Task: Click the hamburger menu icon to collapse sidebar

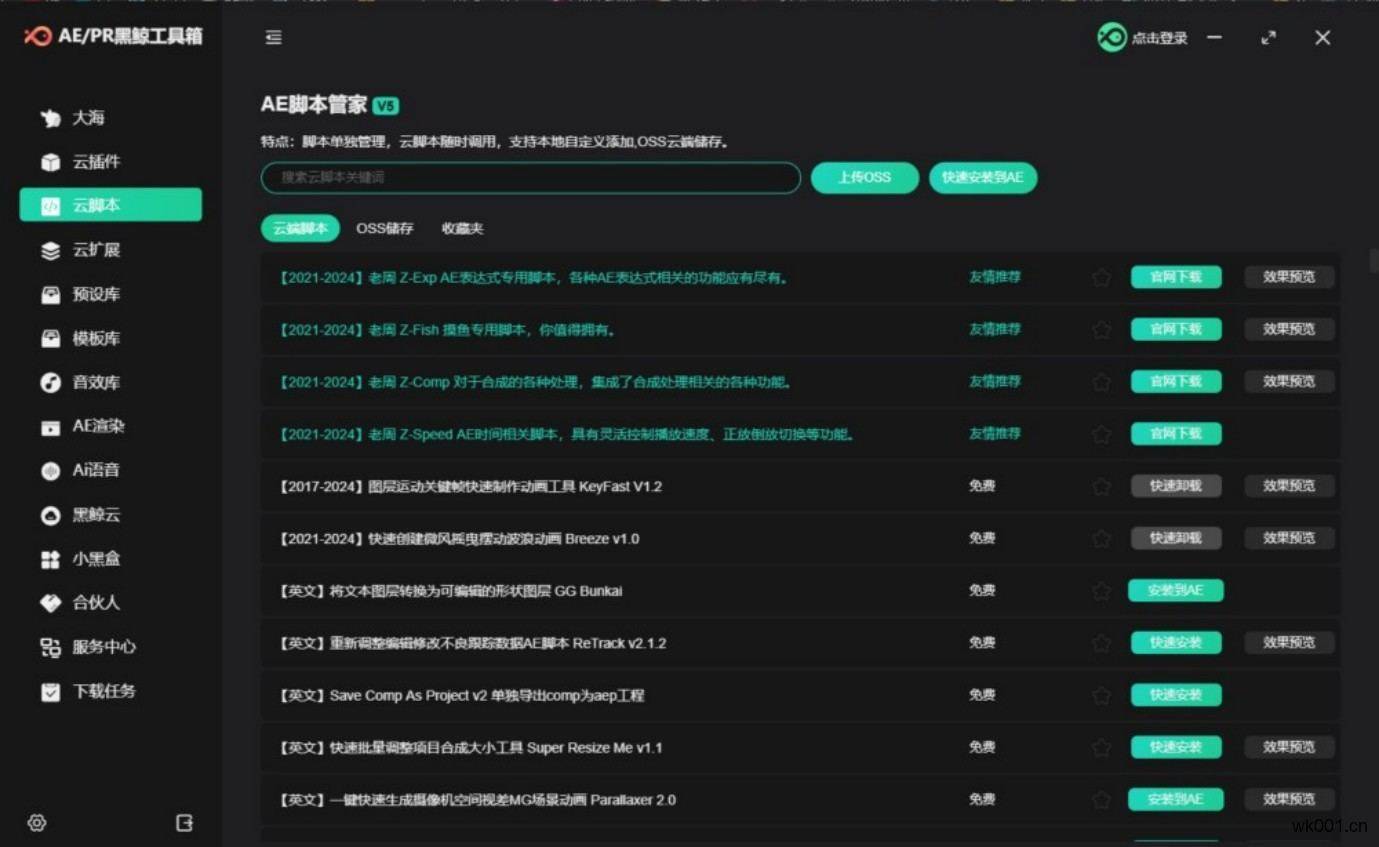Action: (x=273, y=38)
